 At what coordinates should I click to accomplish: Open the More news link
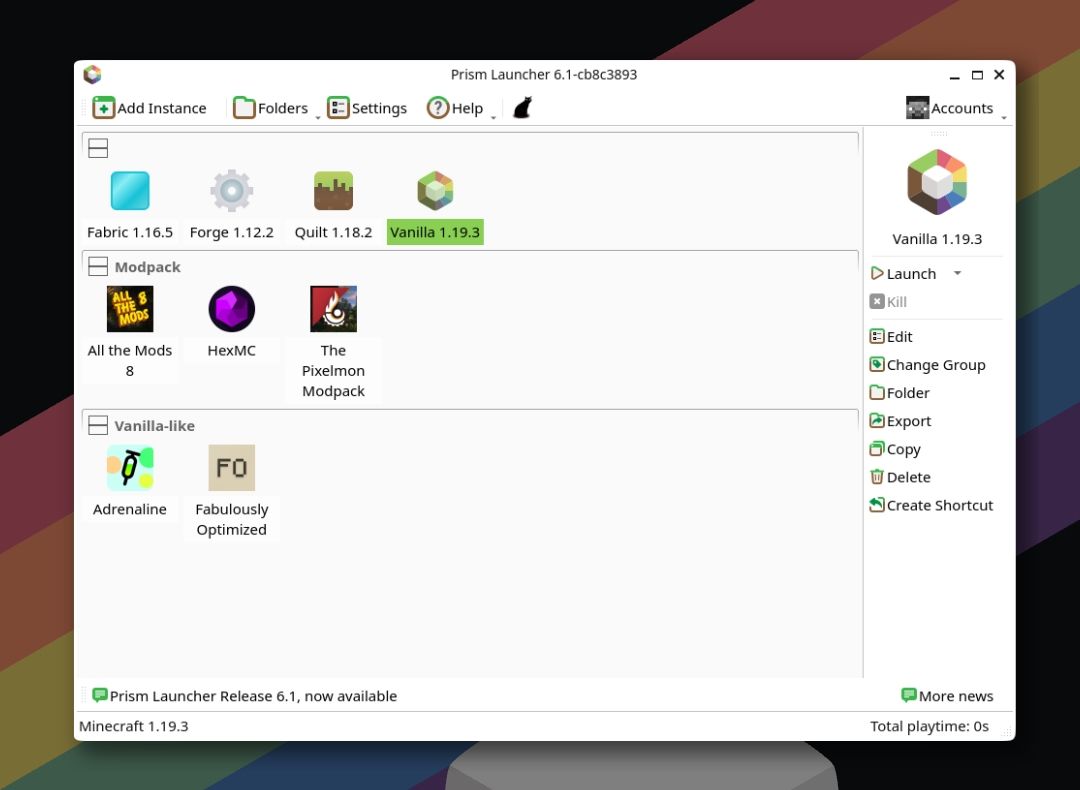coord(947,696)
